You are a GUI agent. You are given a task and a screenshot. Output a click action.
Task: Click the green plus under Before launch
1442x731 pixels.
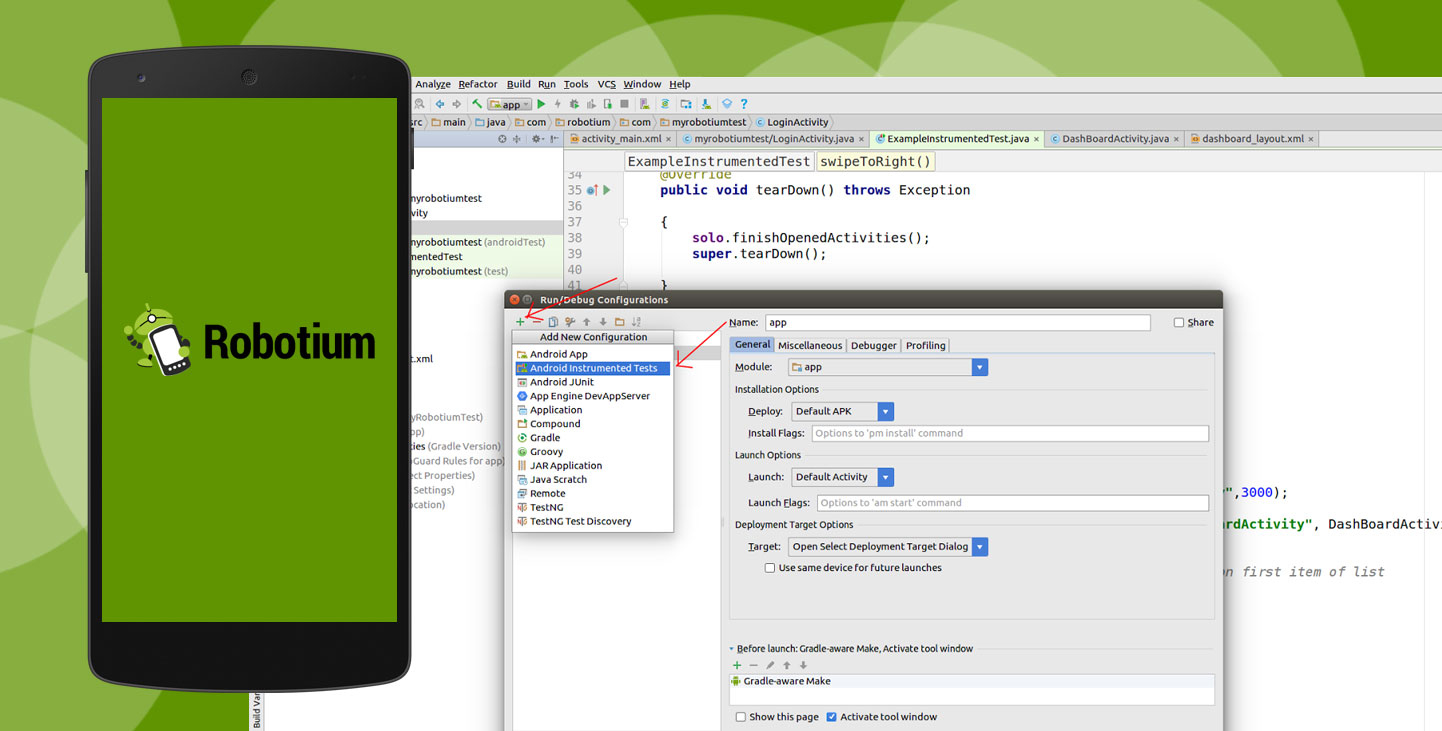[x=737, y=665]
